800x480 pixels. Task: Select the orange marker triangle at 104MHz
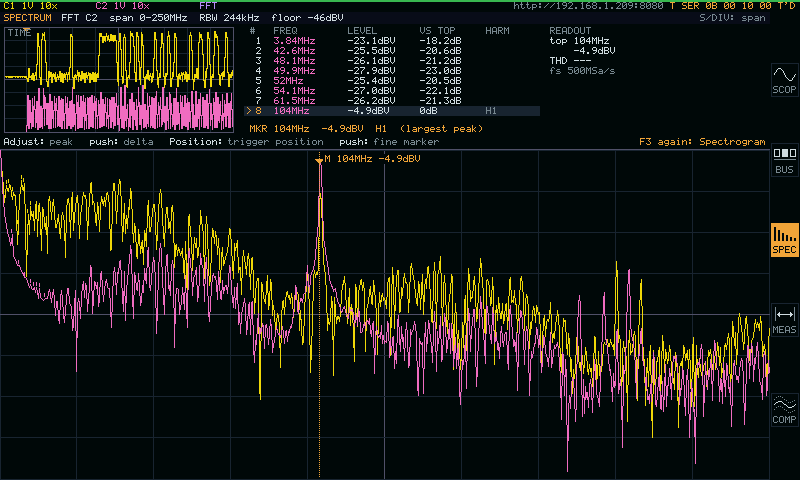tap(319, 161)
